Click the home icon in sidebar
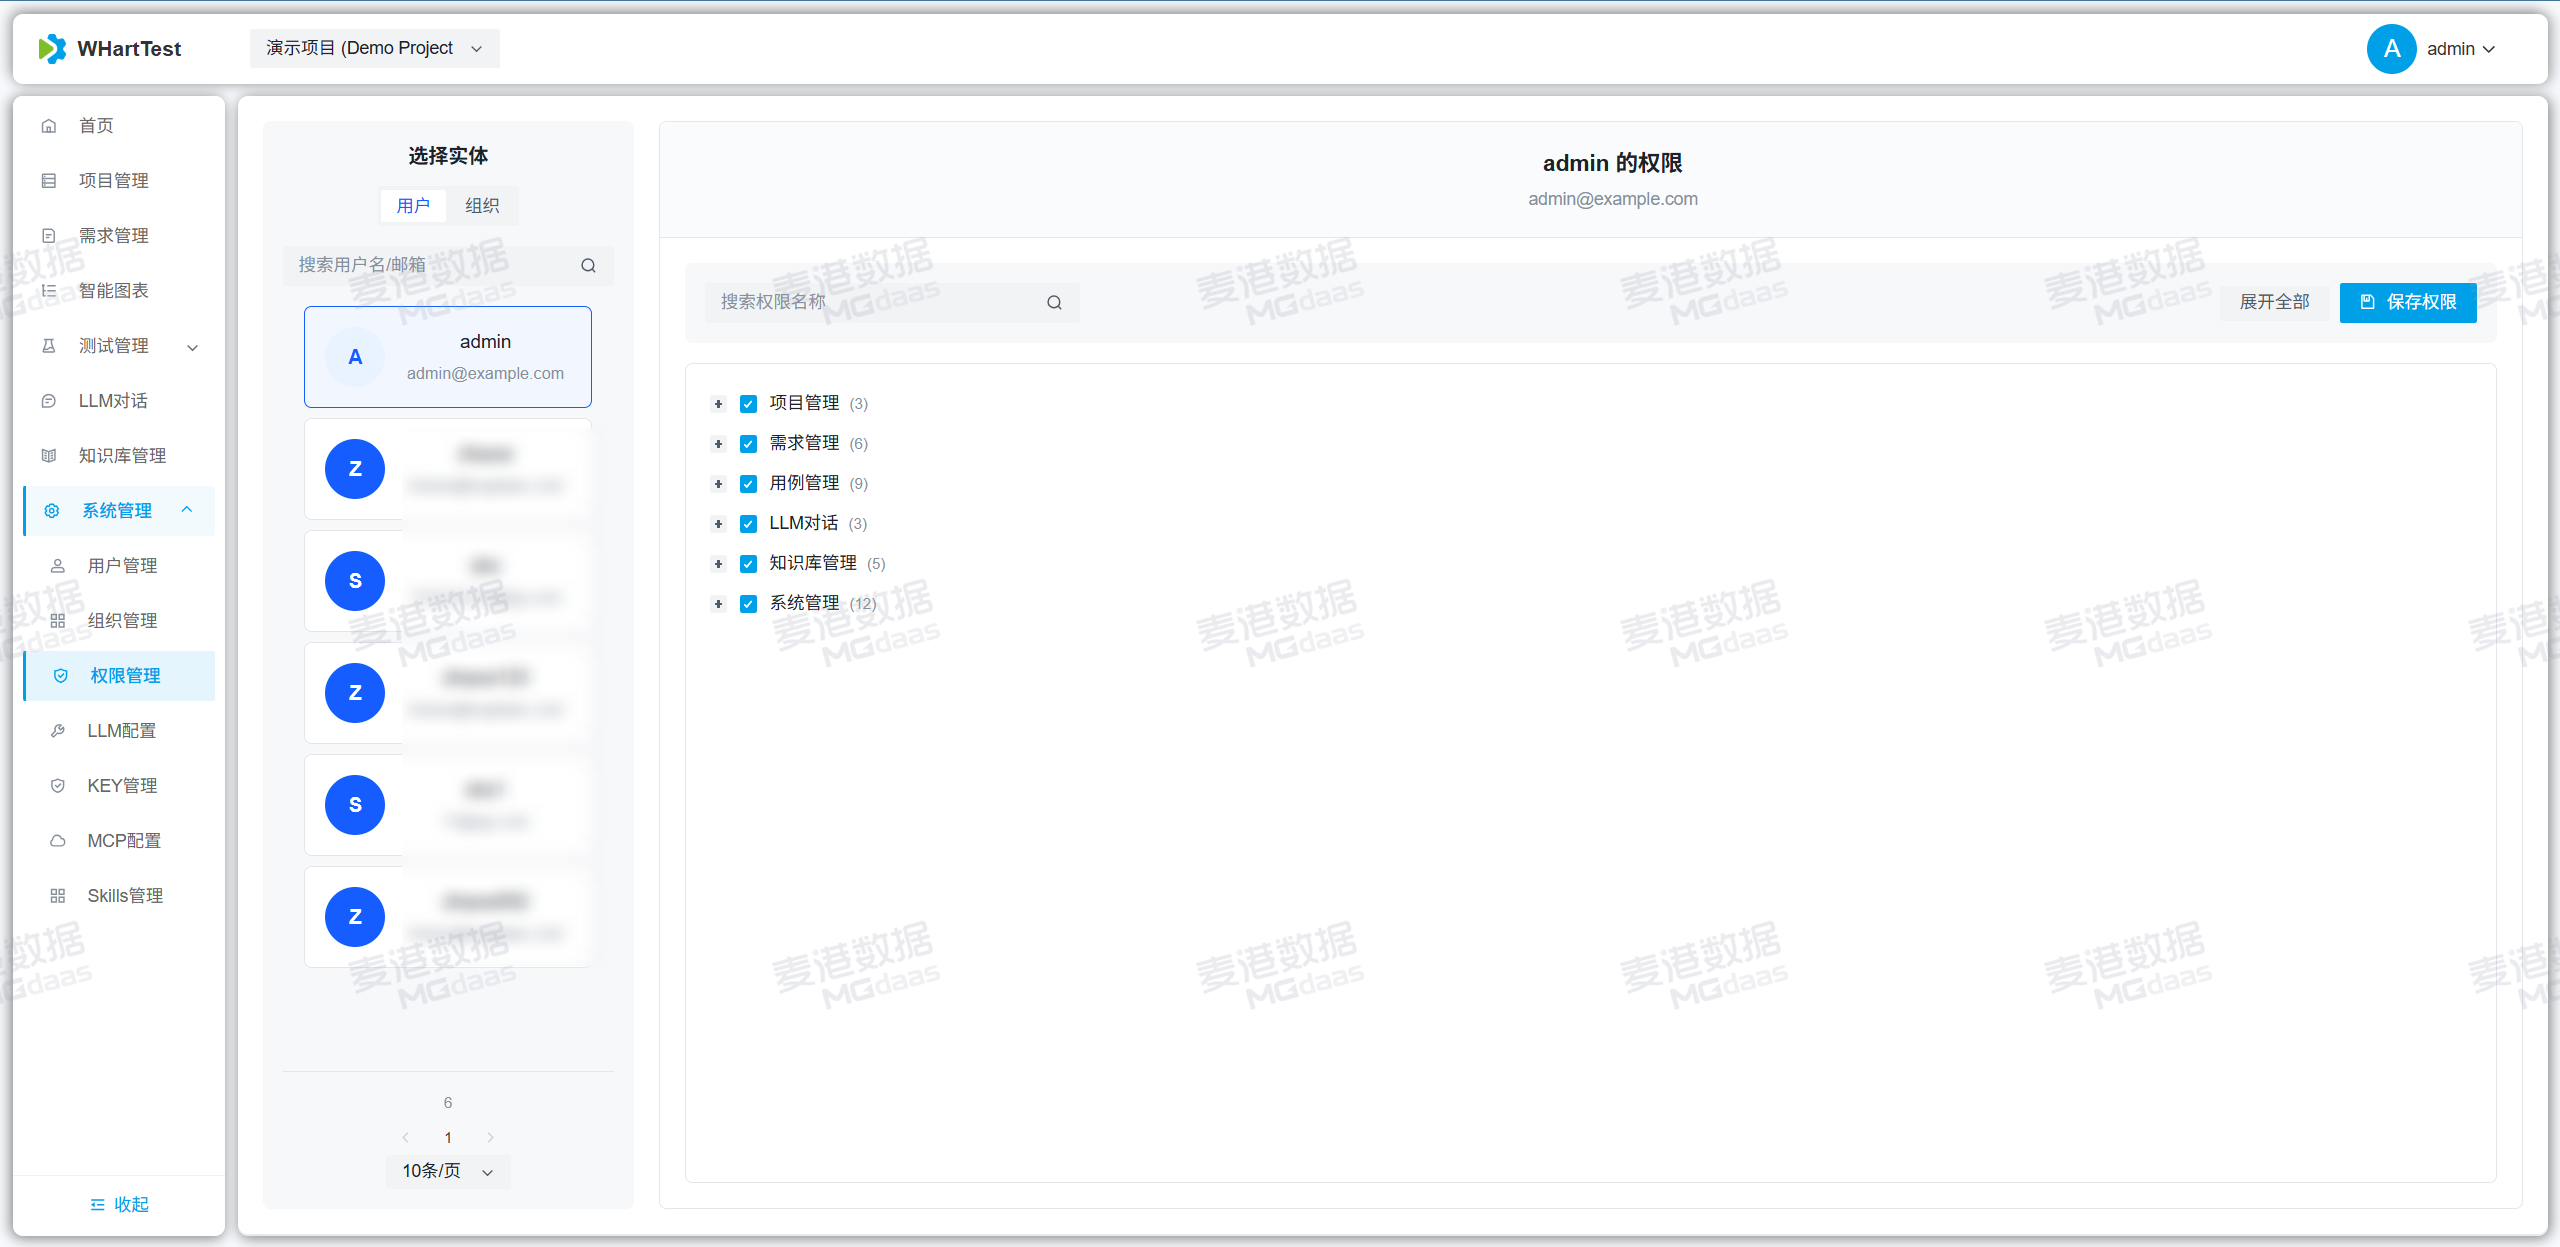 (49, 126)
